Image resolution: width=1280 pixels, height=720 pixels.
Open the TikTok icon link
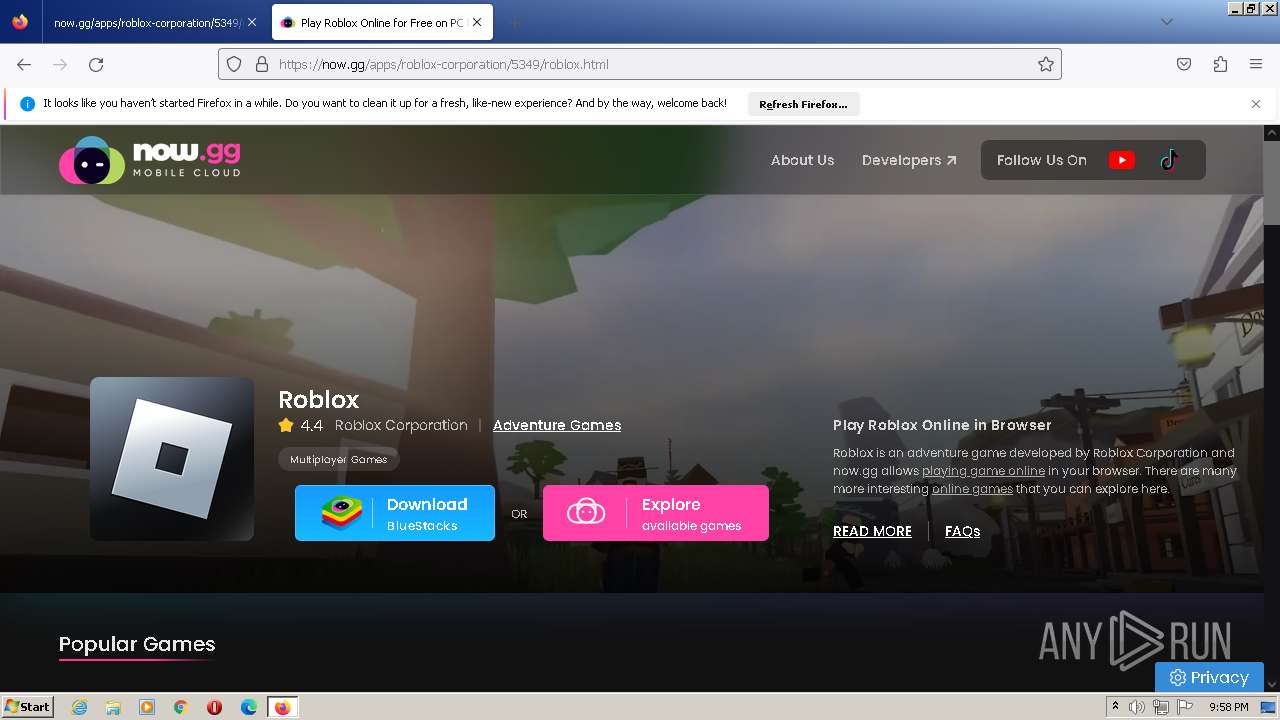click(x=1169, y=160)
